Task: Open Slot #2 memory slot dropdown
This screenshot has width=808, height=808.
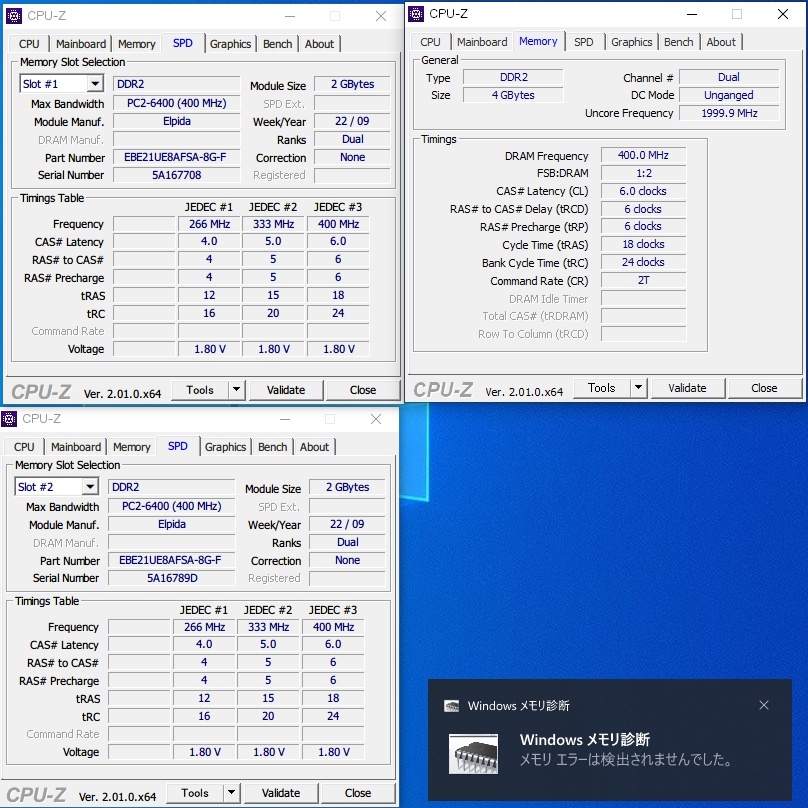Action: tap(90, 486)
